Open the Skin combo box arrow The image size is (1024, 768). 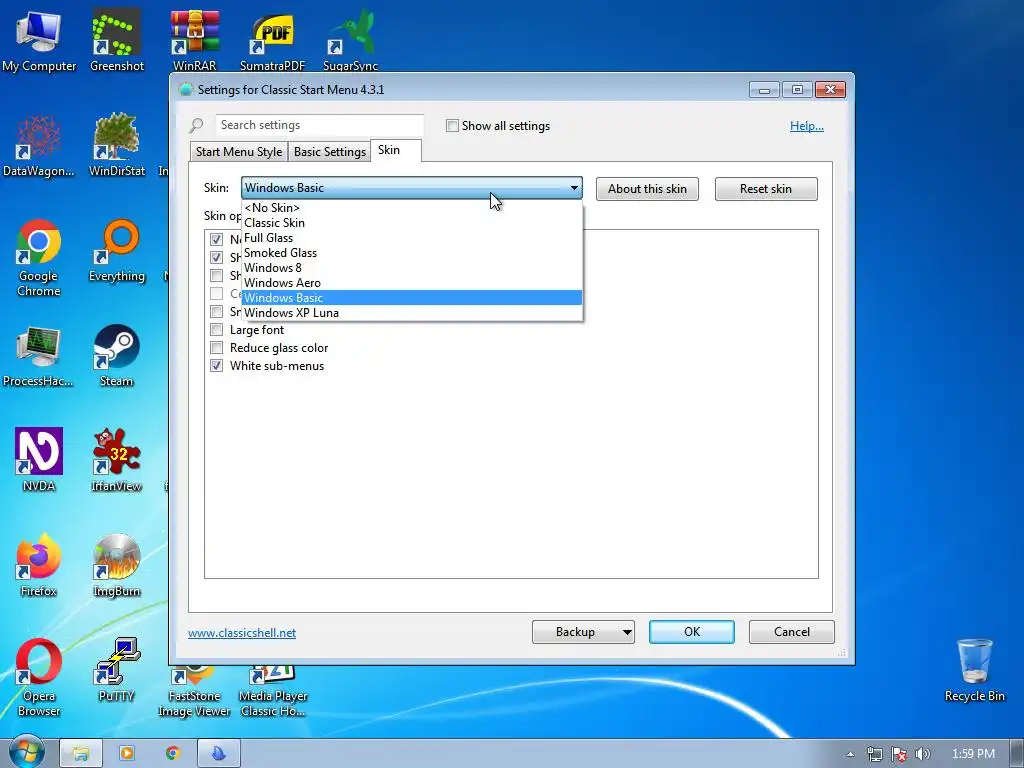(574, 188)
